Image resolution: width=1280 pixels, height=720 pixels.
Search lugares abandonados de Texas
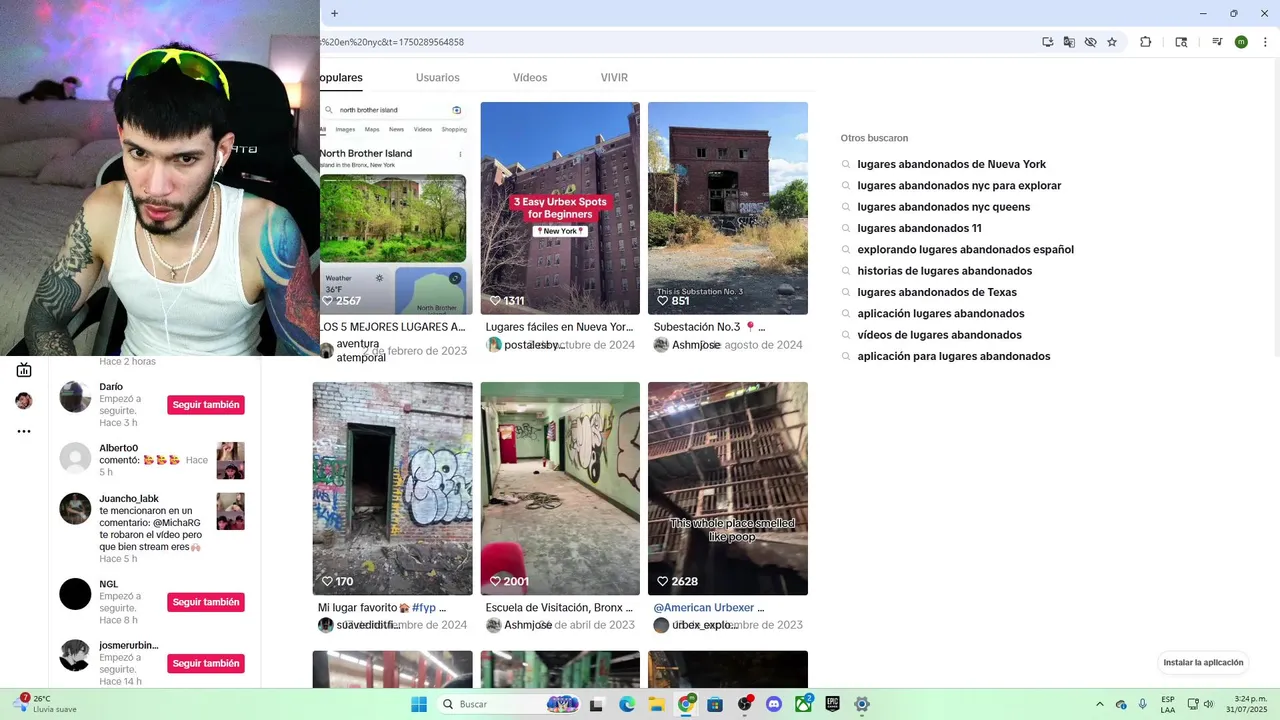pyautogui.click(x=937, y=292)
